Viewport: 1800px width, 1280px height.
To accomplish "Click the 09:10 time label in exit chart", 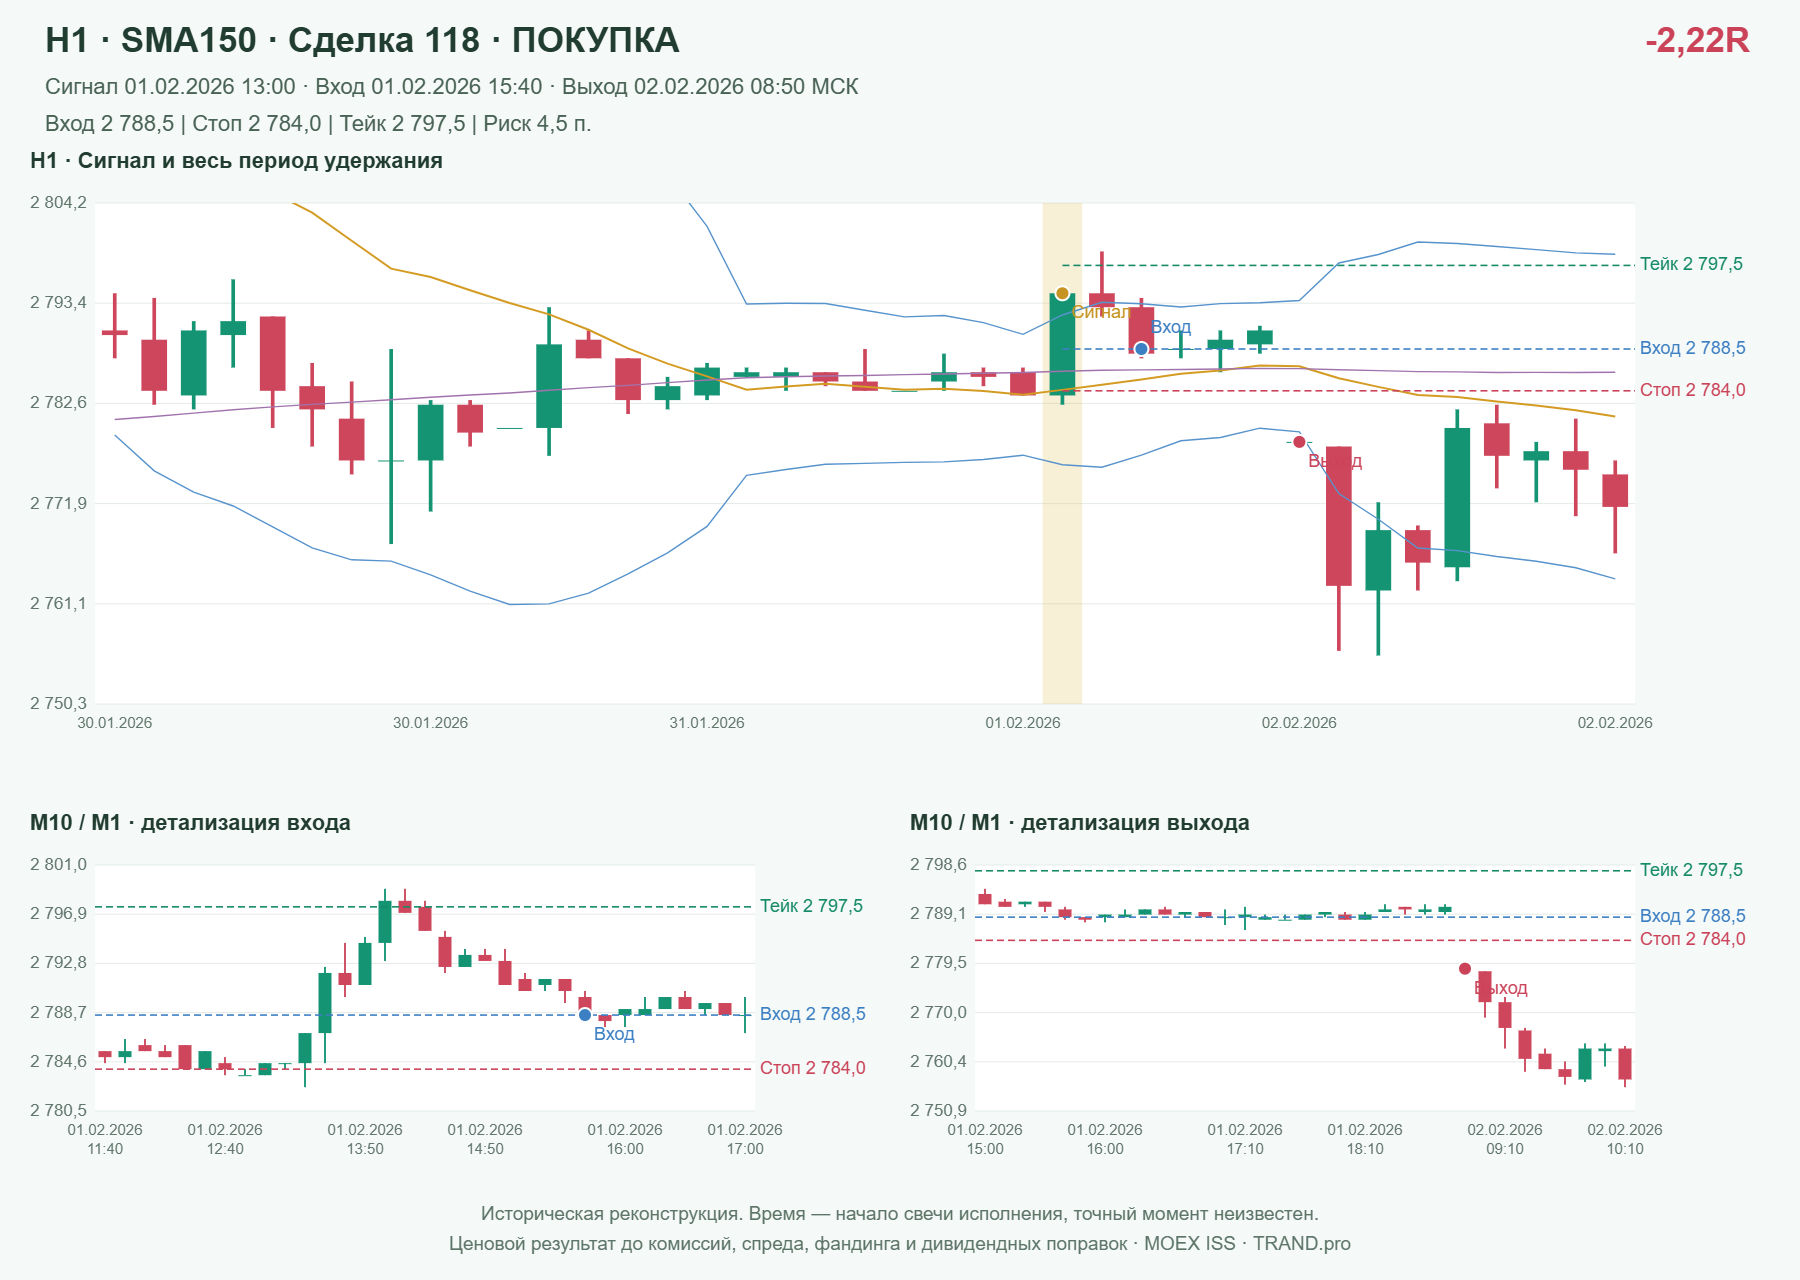I will coord(1505,1149).
